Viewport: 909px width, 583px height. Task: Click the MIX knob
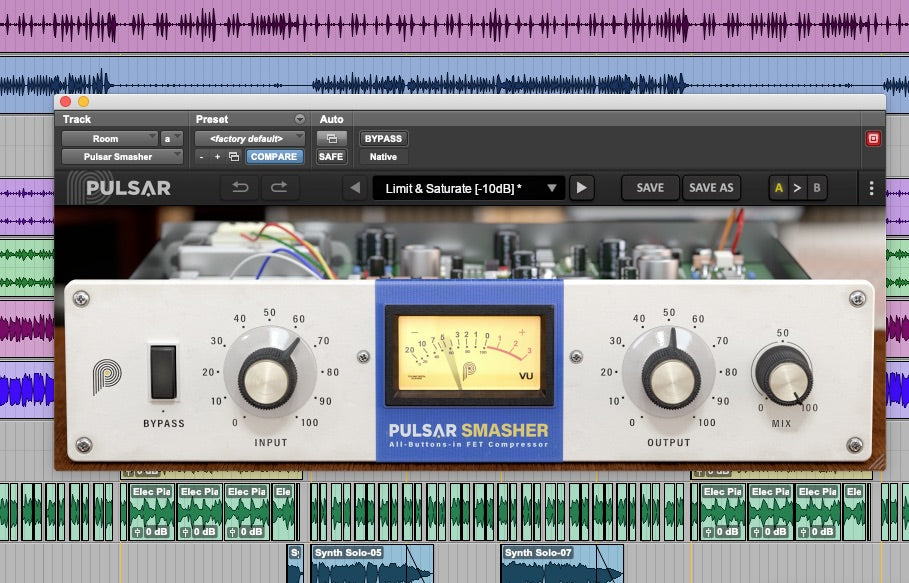coord(785,375)
